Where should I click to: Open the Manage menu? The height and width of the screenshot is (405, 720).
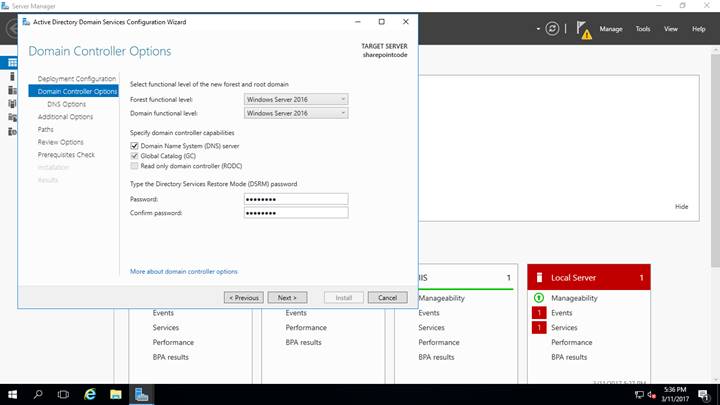pyautogui.click(x=611, y=28)
